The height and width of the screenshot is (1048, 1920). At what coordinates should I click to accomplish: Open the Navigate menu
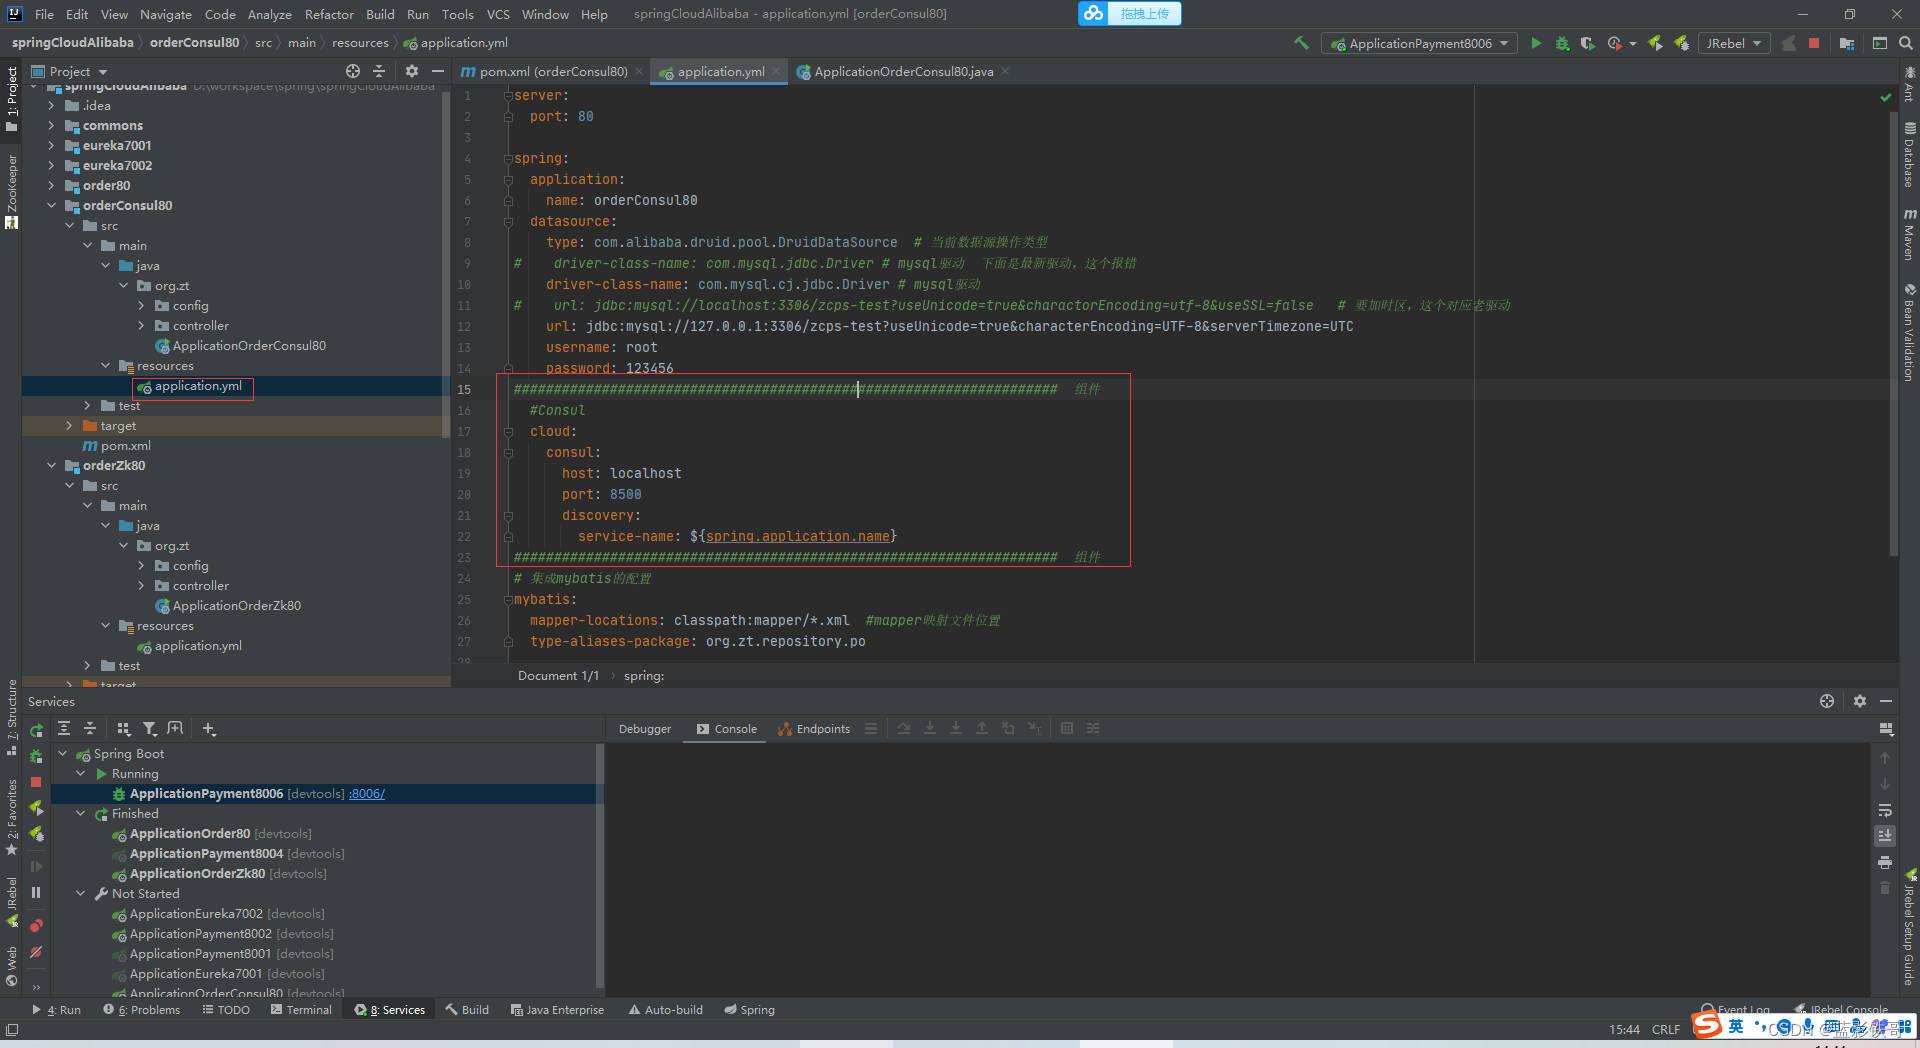coord(165,14)
